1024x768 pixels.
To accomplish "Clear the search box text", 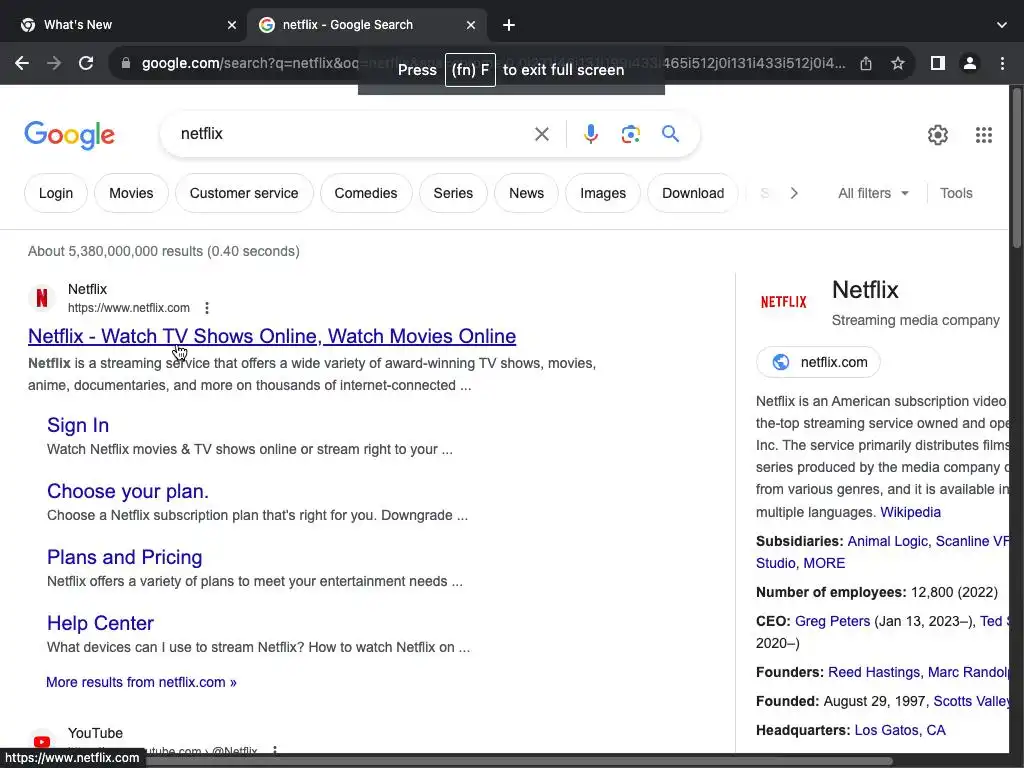I will coord(541,135).
